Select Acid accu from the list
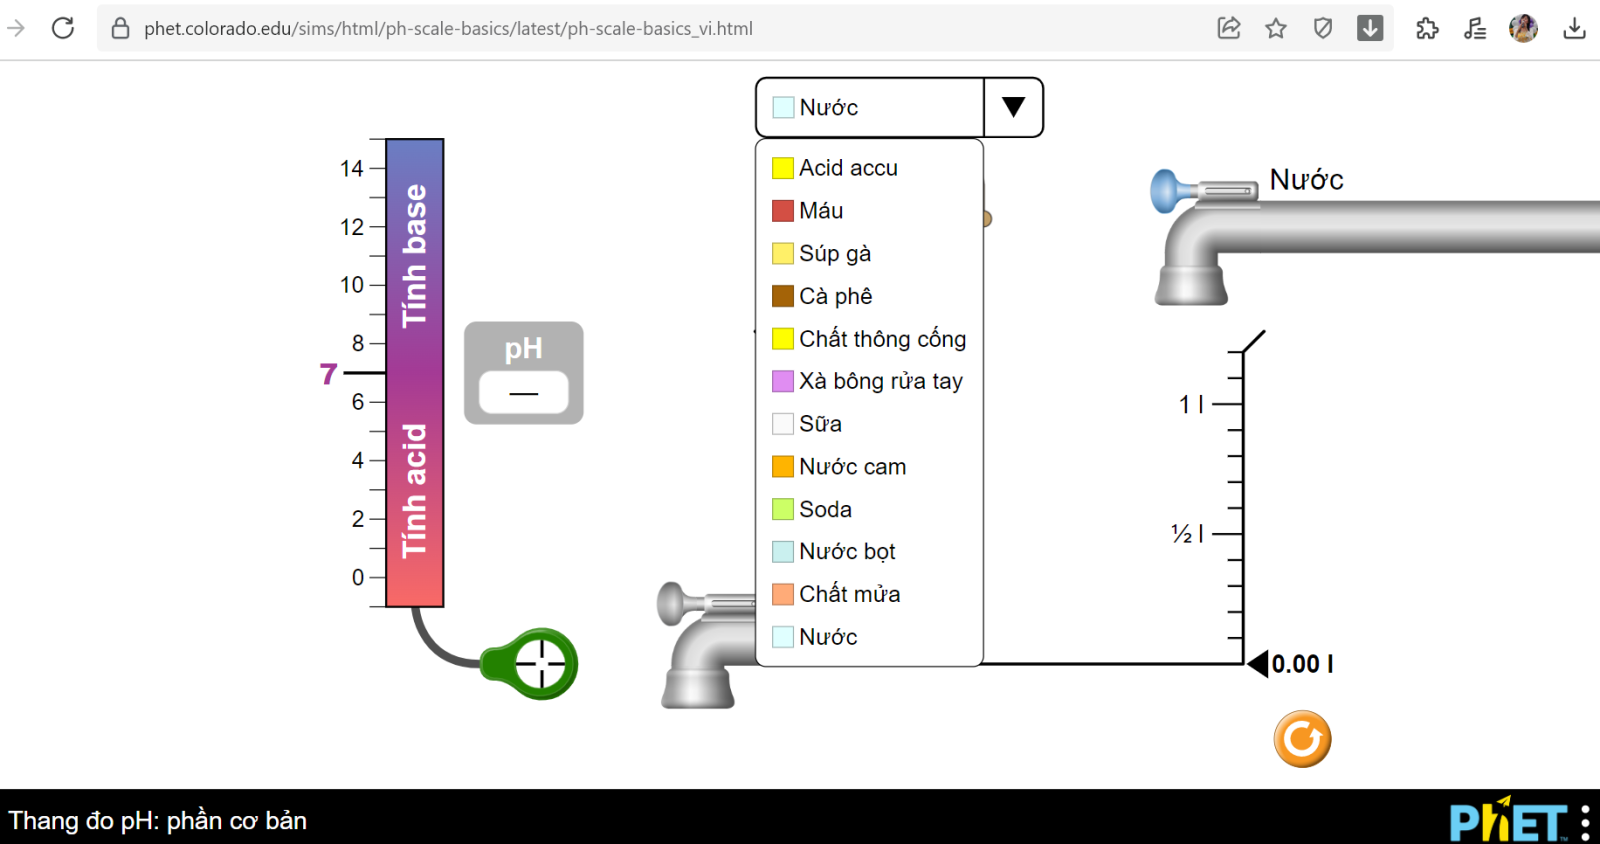Screen dimensions: 1600x844 click(848, 168)
